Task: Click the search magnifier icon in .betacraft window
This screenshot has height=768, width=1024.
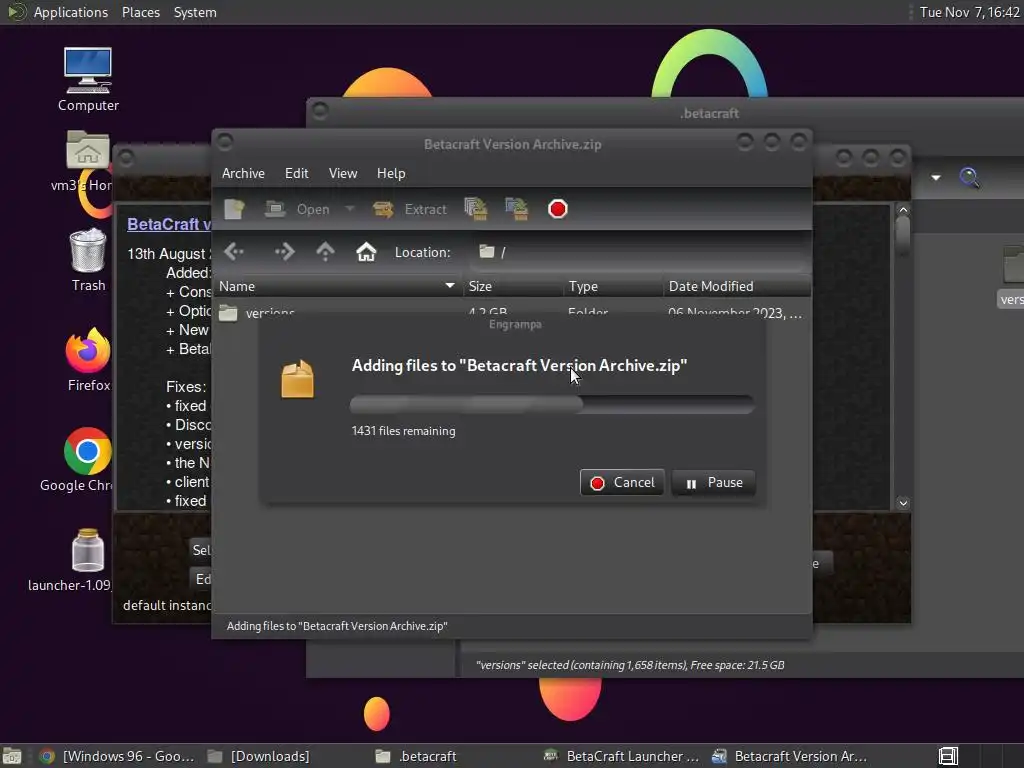Action: click(969, 177)
